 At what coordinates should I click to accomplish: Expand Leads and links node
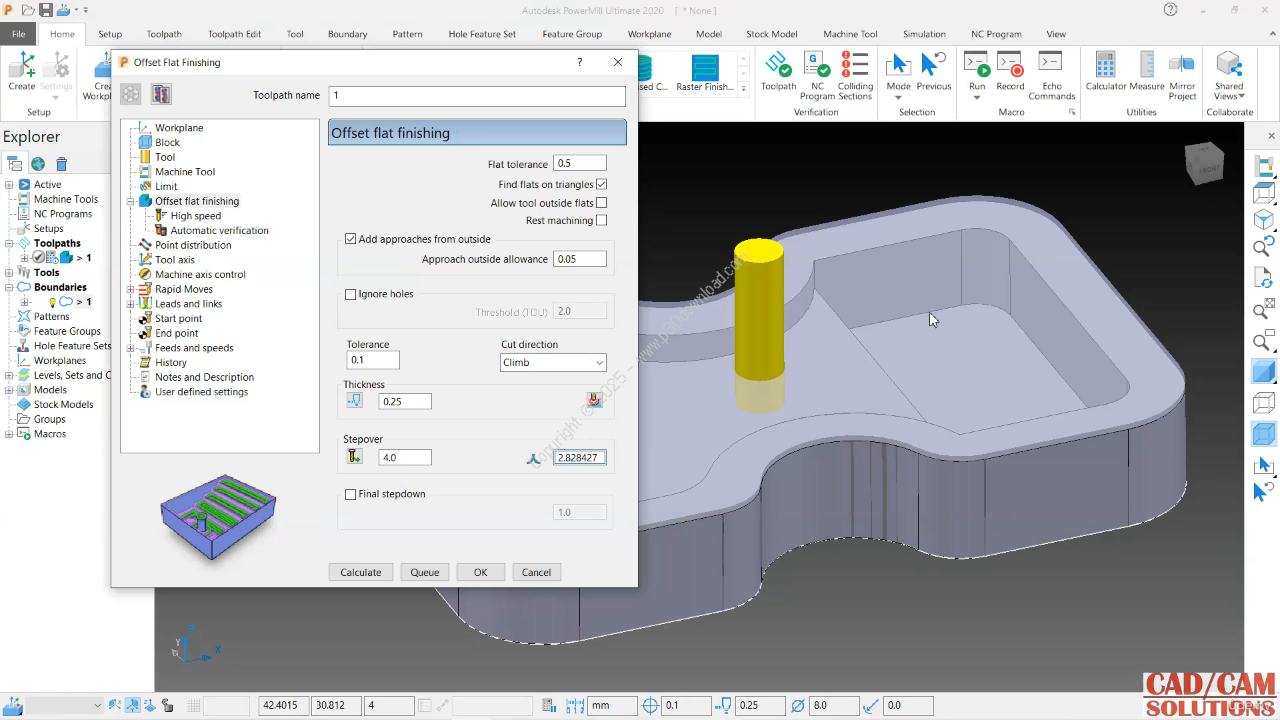(130, 304)
